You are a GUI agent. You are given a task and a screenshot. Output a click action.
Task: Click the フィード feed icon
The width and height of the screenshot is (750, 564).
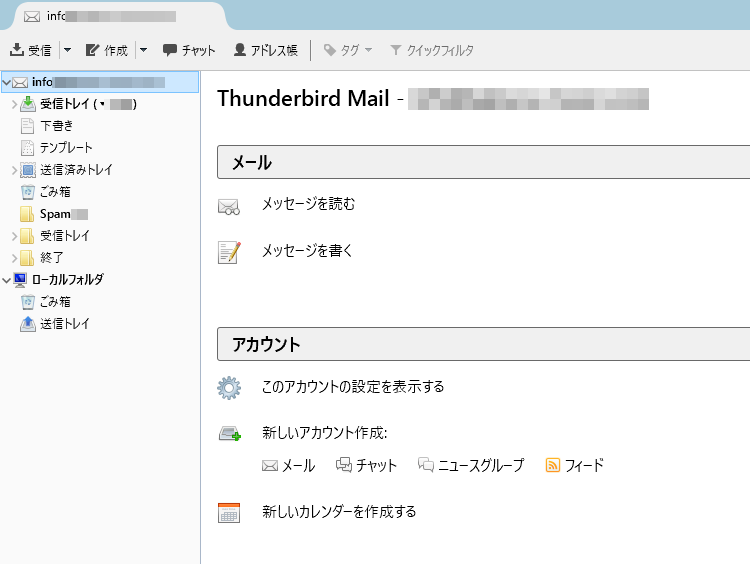552,465
